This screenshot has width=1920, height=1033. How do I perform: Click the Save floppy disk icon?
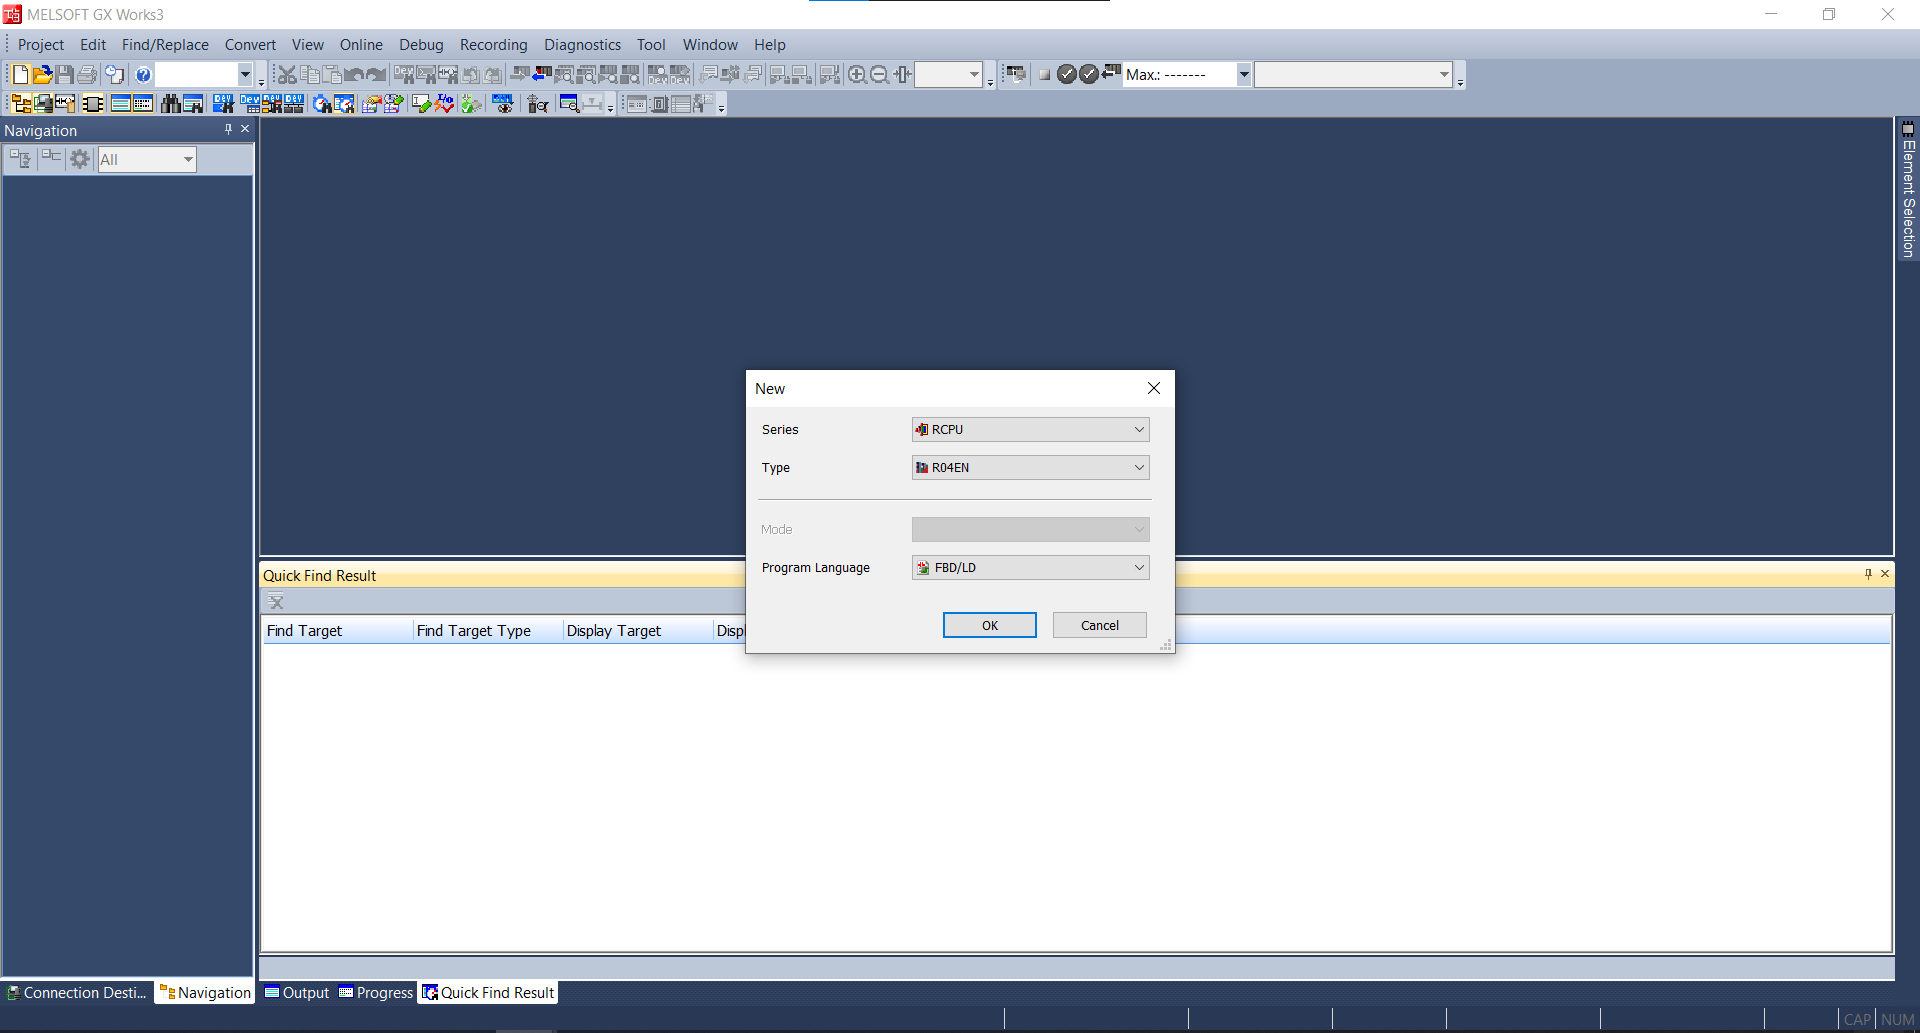point(65,74)
